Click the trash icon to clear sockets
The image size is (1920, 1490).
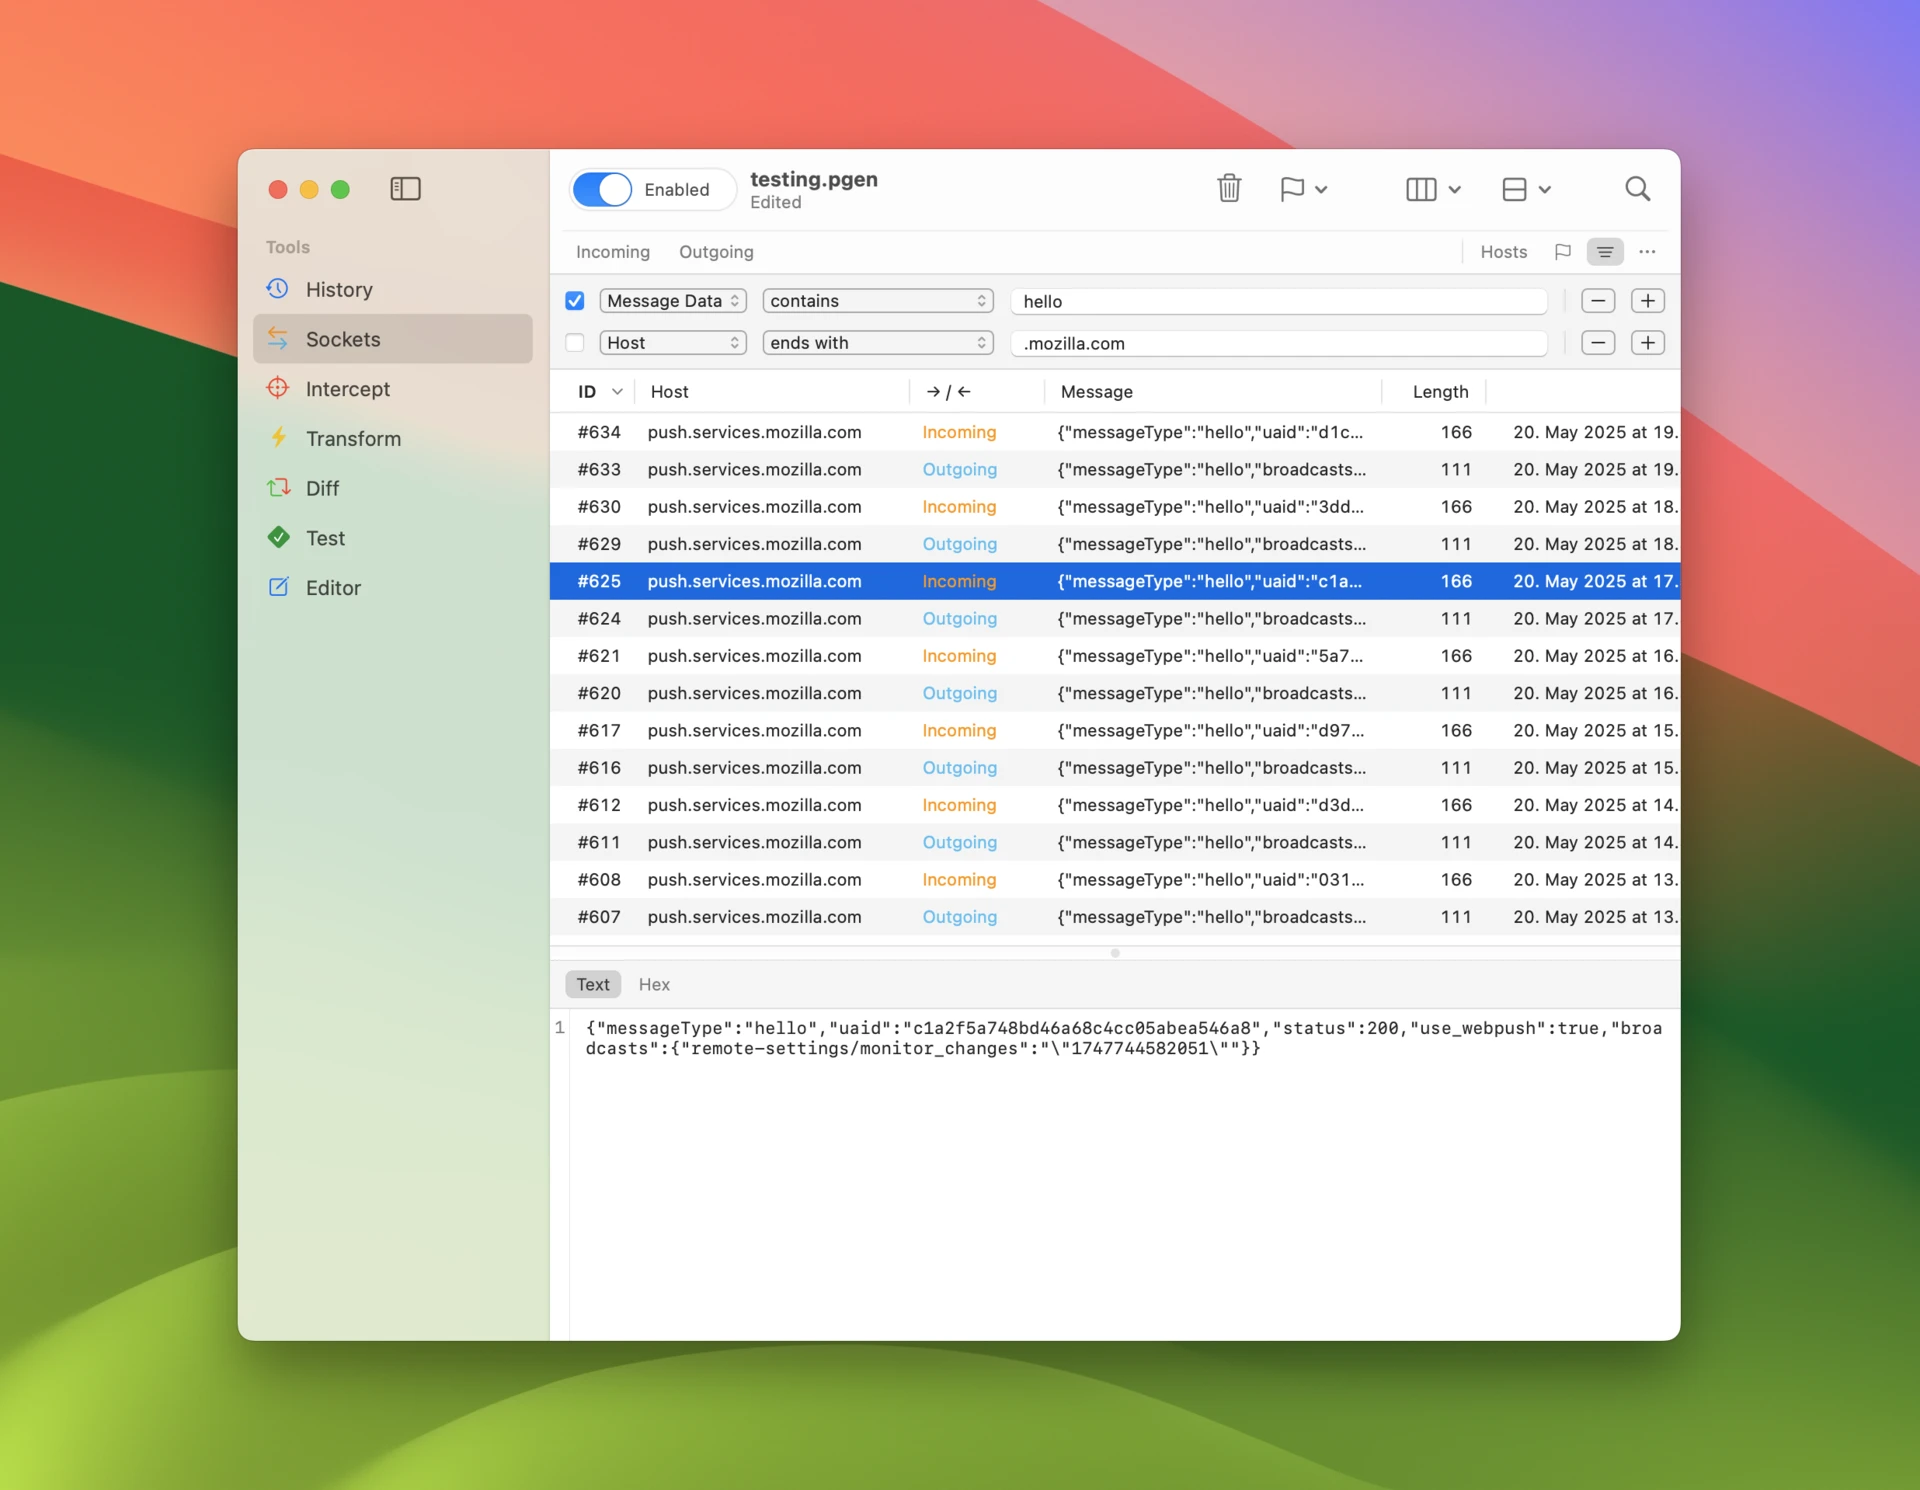coord(1229,188)
